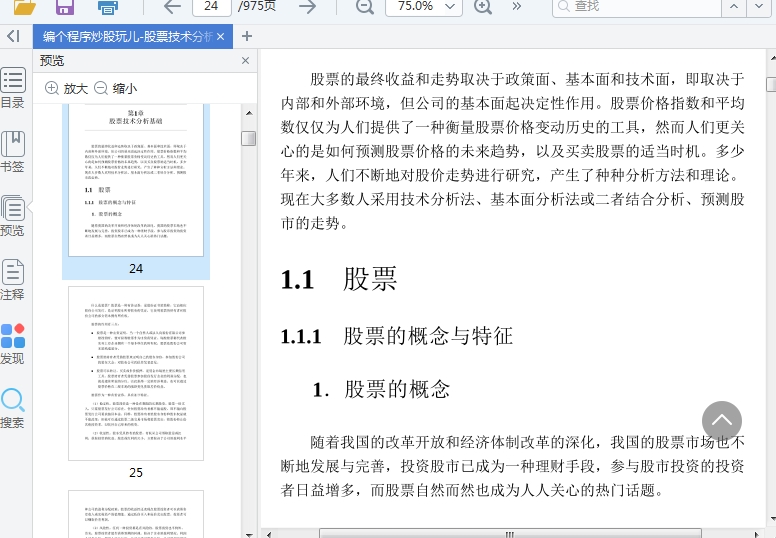Select the page 24 thumbnail
The image size is (776, 538).
pyautogui.click(x=136, y=180)
